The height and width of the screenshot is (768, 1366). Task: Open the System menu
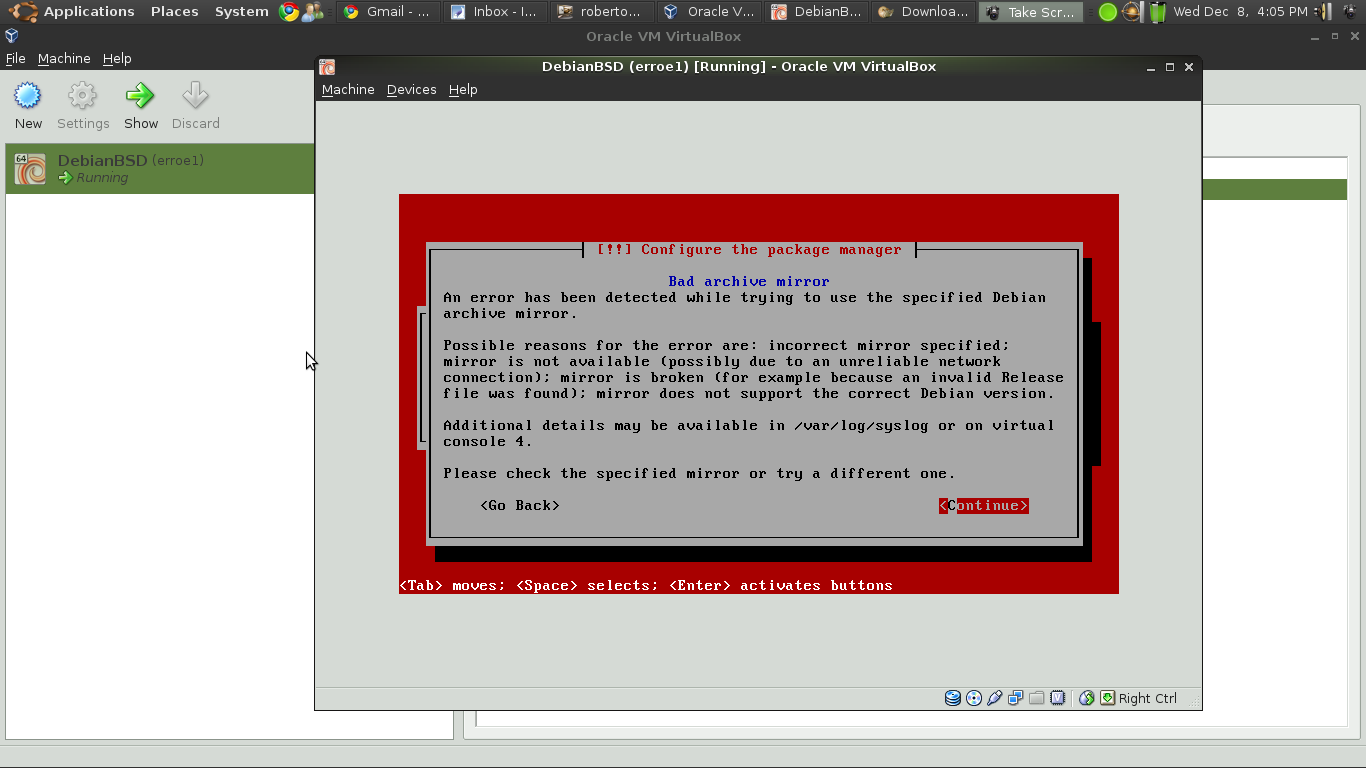(241, 12)
